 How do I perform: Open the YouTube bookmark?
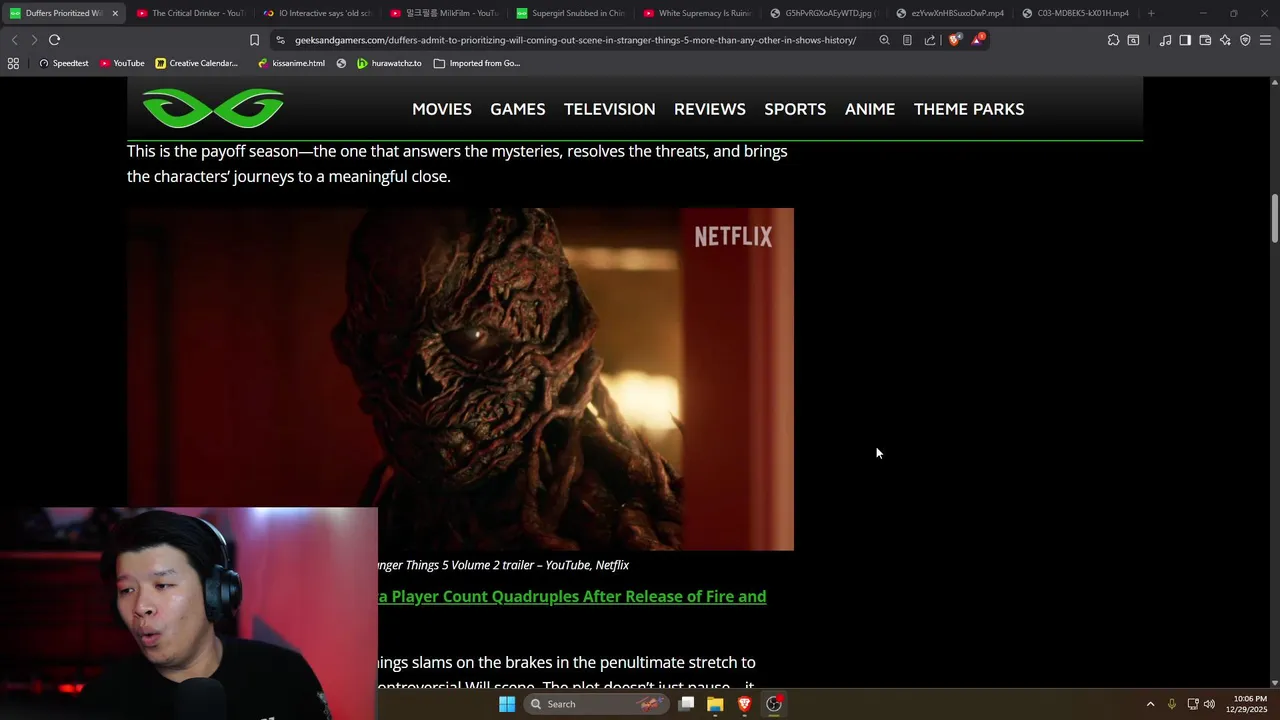coord(122,63)
